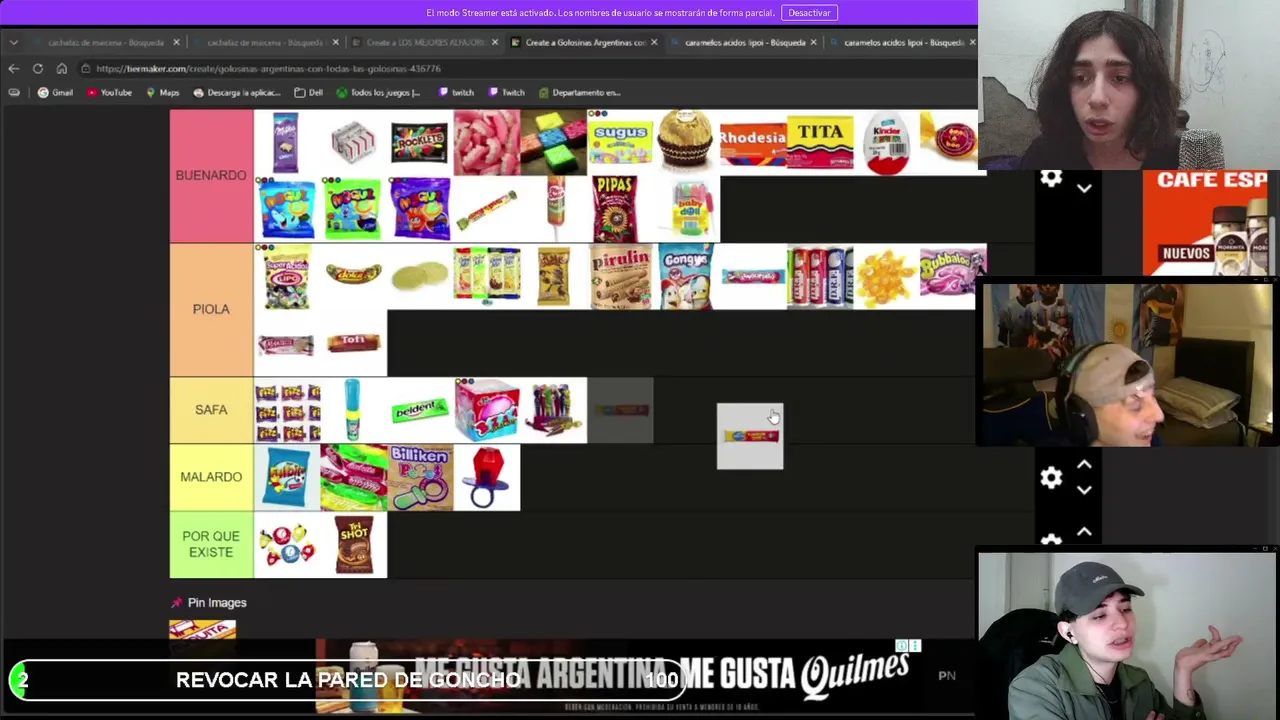Select the Rocklets candy image
Screen dimensions: 1280x720
[x=420, y=142]
